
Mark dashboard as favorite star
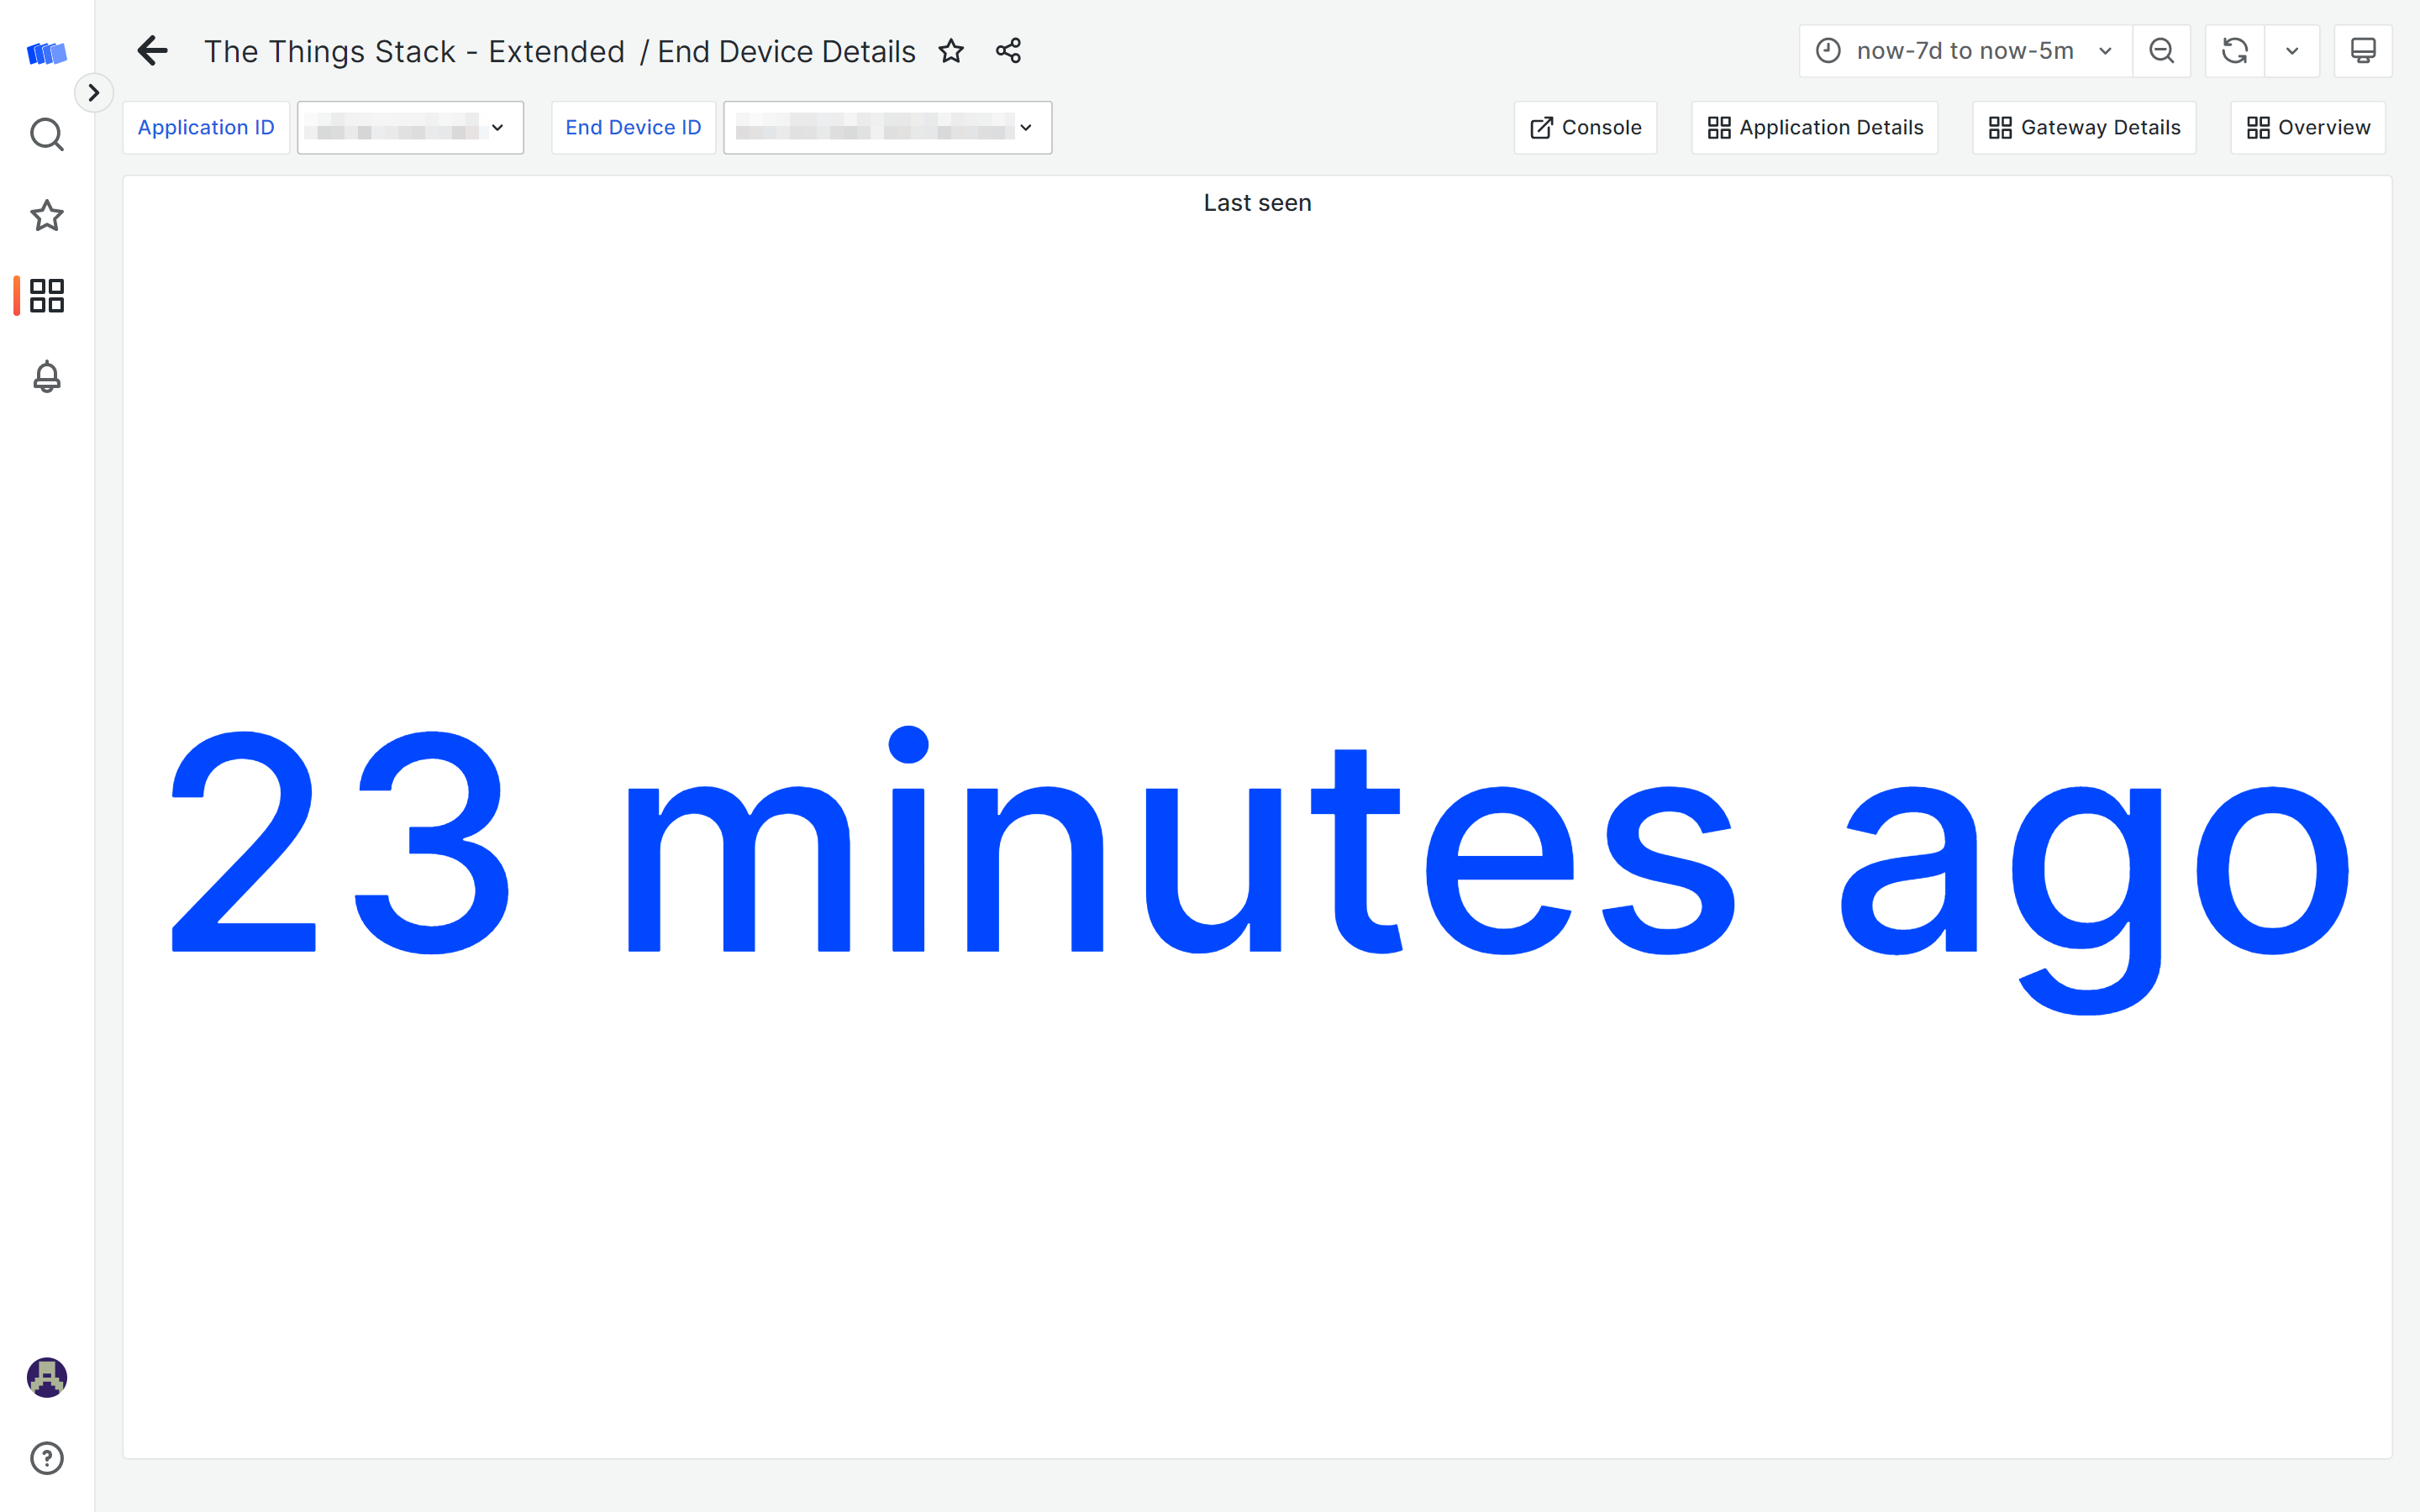point(951,51)
